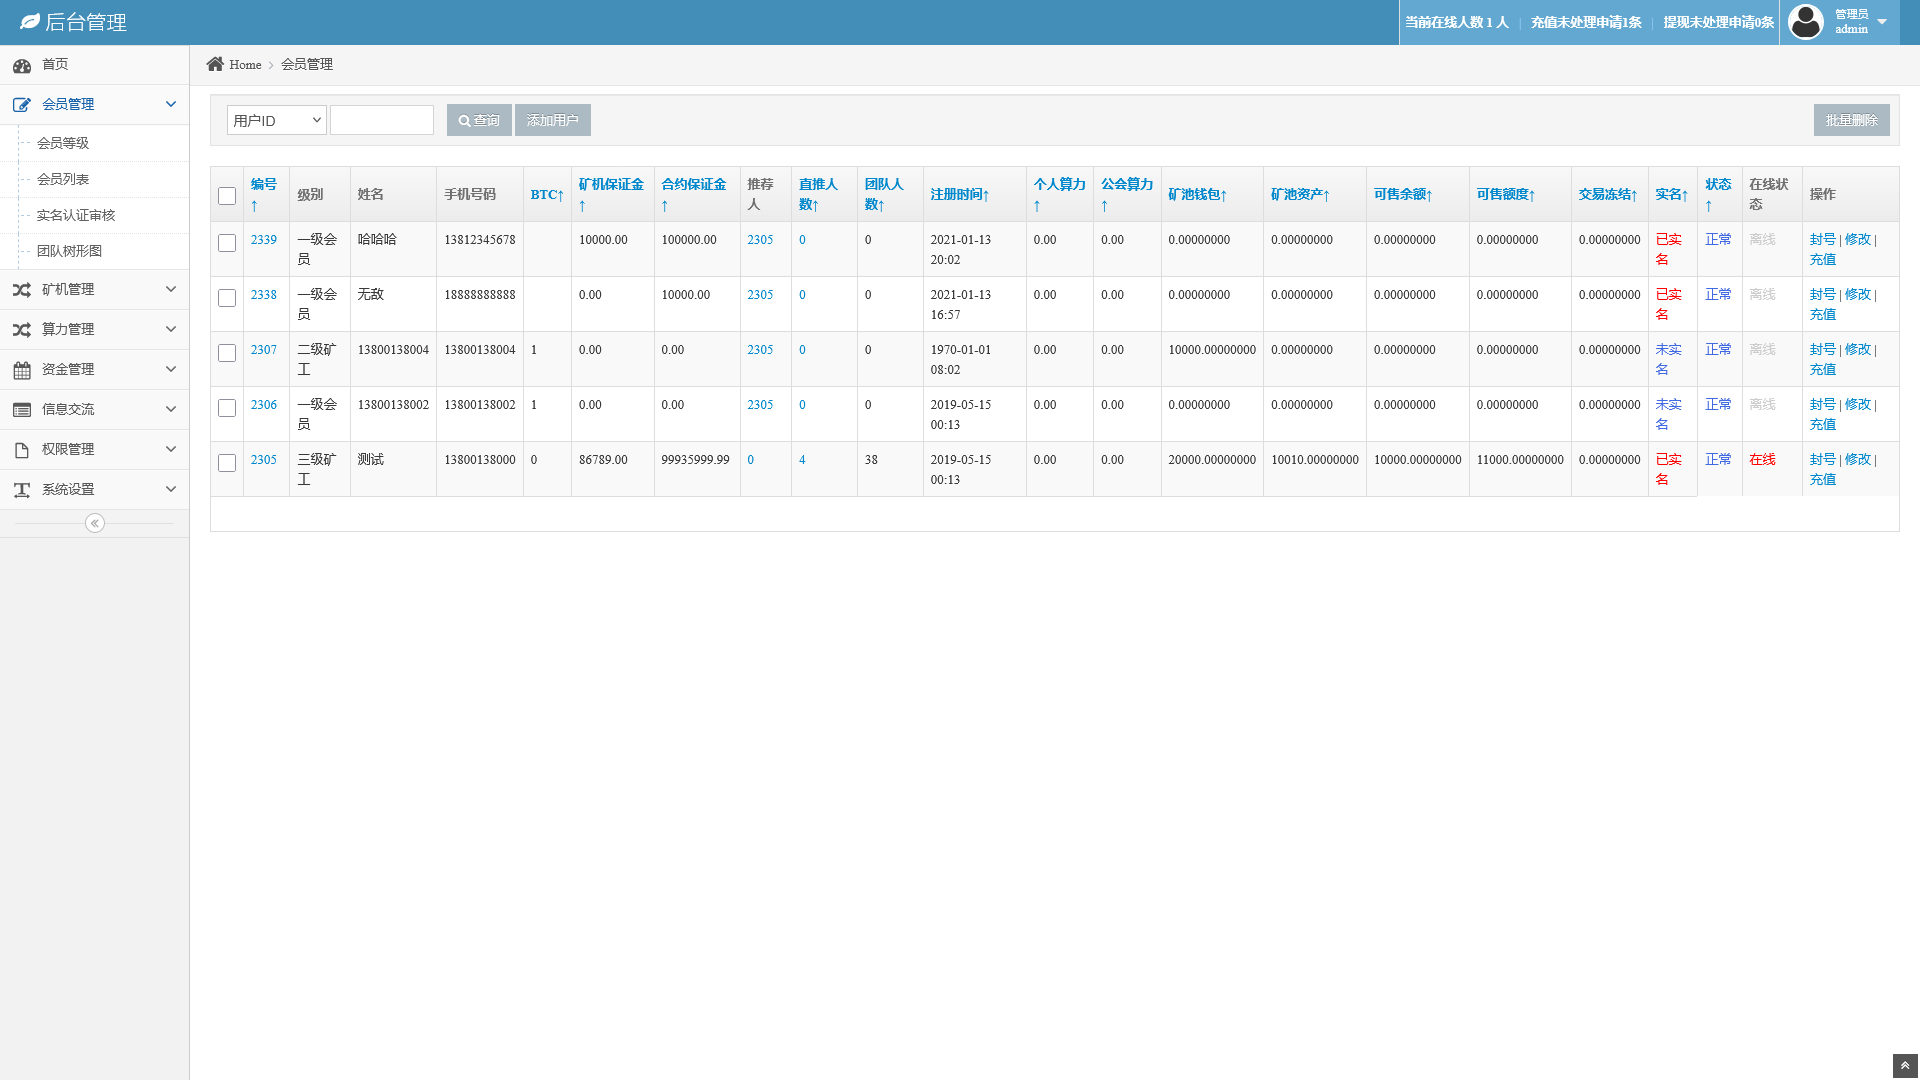
Task: Expand the 资金管理 menu chevron
Action: click(171, 369)
